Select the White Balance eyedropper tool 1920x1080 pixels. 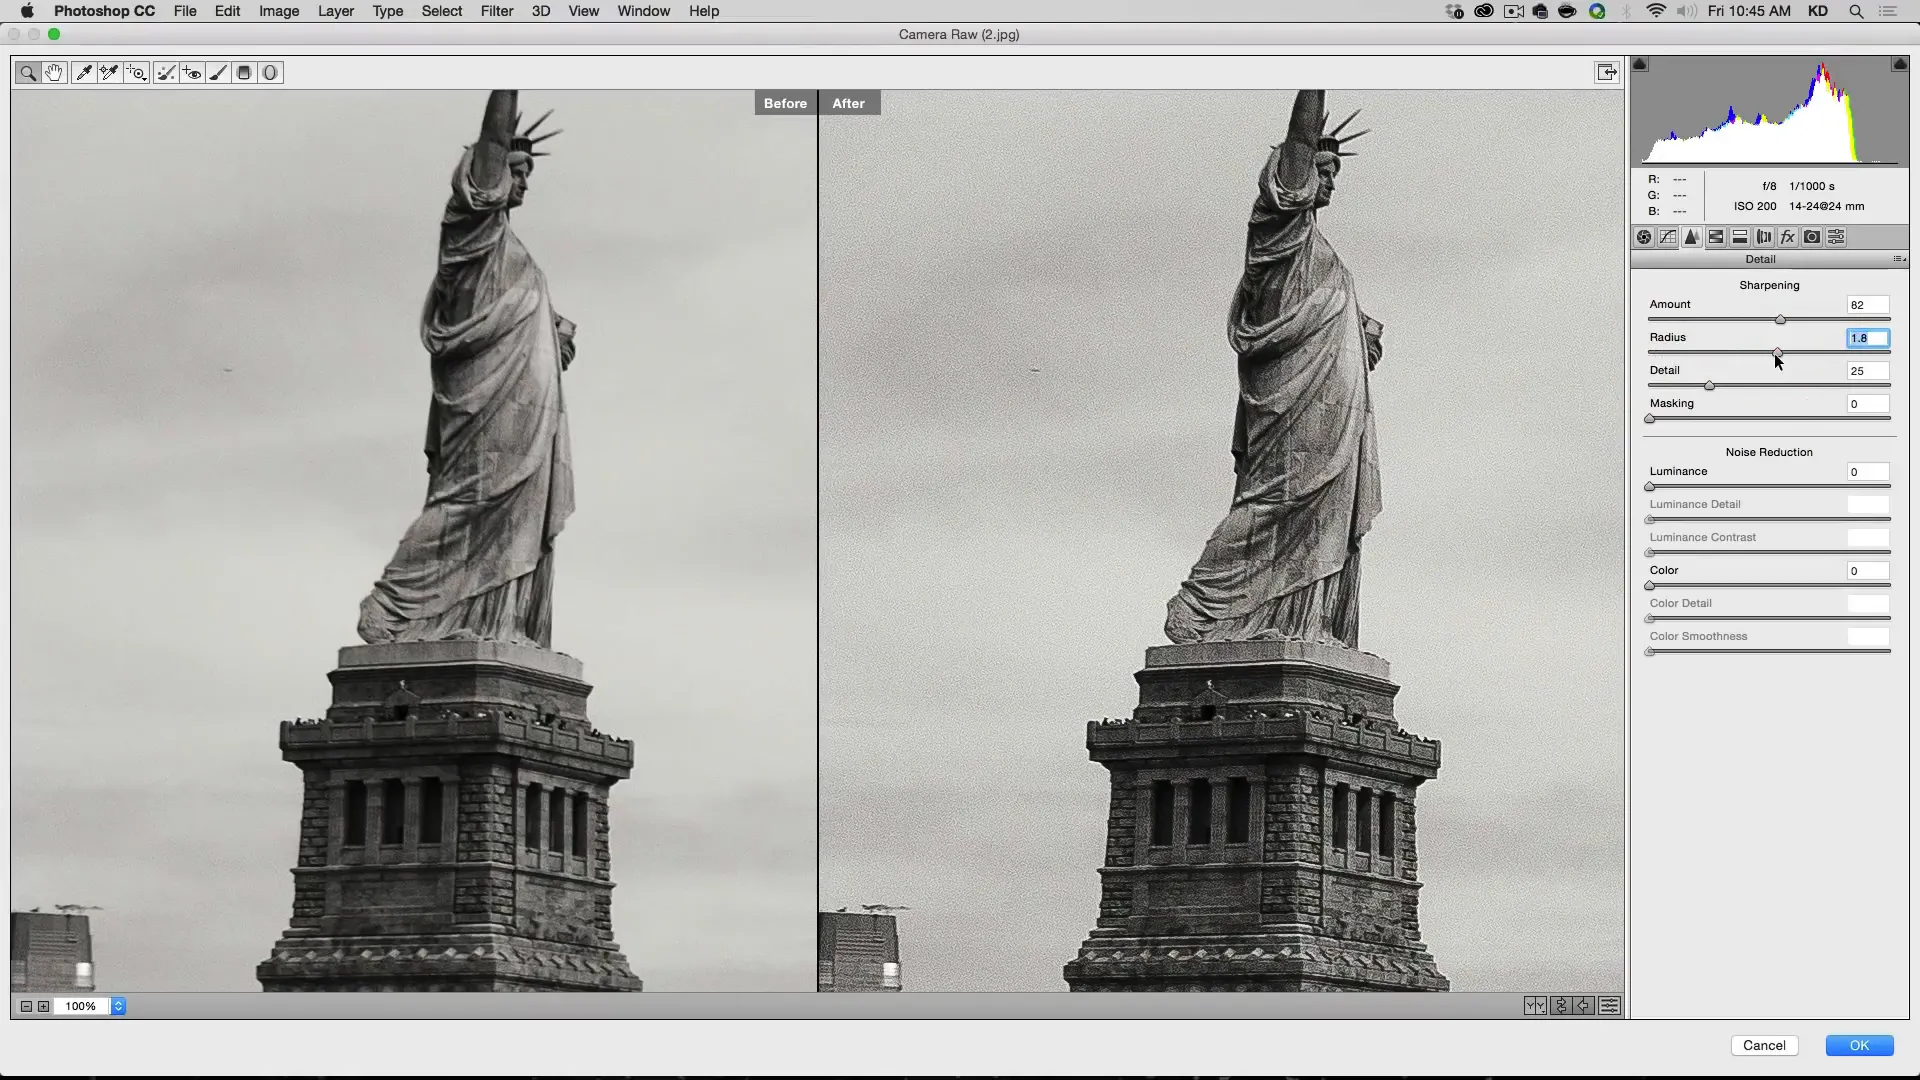[84, 73]
